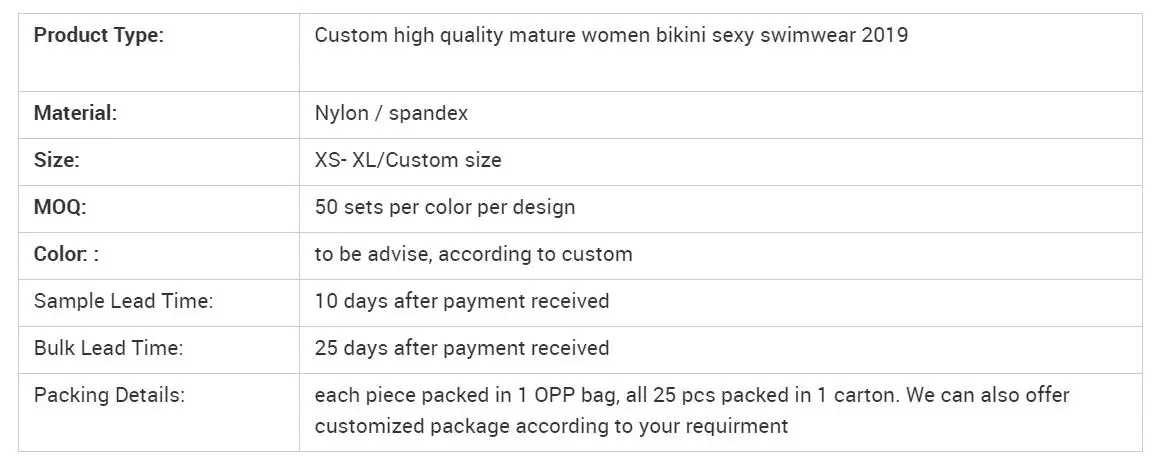Click the 25 days after payment text
1163x458 pixels.
click(x=462, y=348)
